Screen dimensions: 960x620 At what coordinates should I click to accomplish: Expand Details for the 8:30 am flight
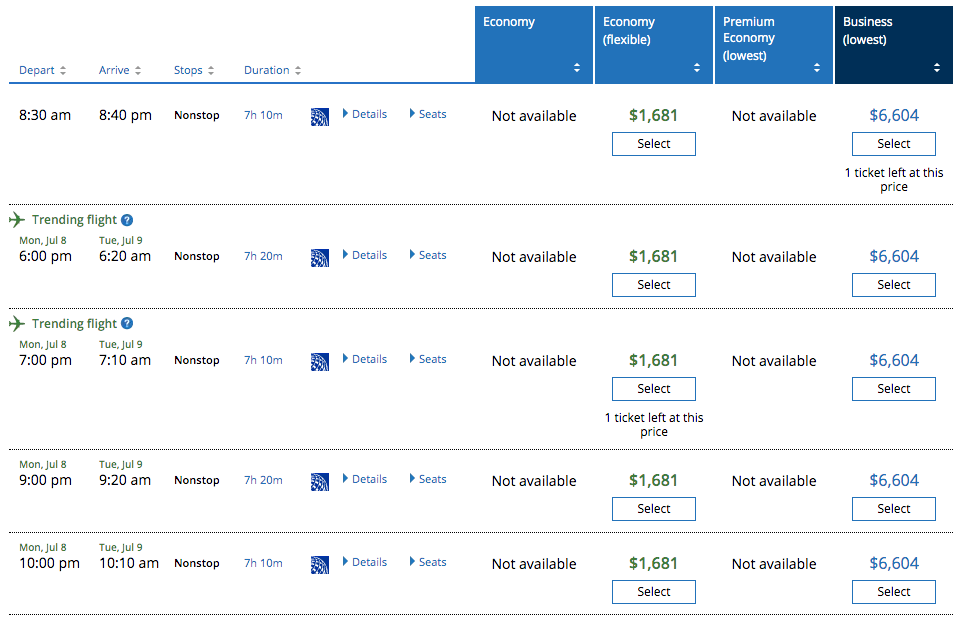pyautogui.click(x=365, y=114)
